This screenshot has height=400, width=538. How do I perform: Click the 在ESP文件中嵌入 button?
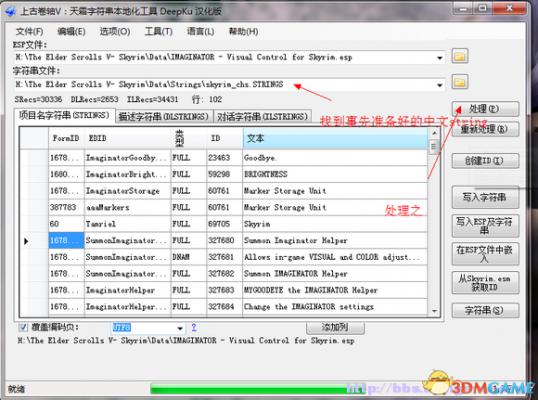(x=485, y=254)
